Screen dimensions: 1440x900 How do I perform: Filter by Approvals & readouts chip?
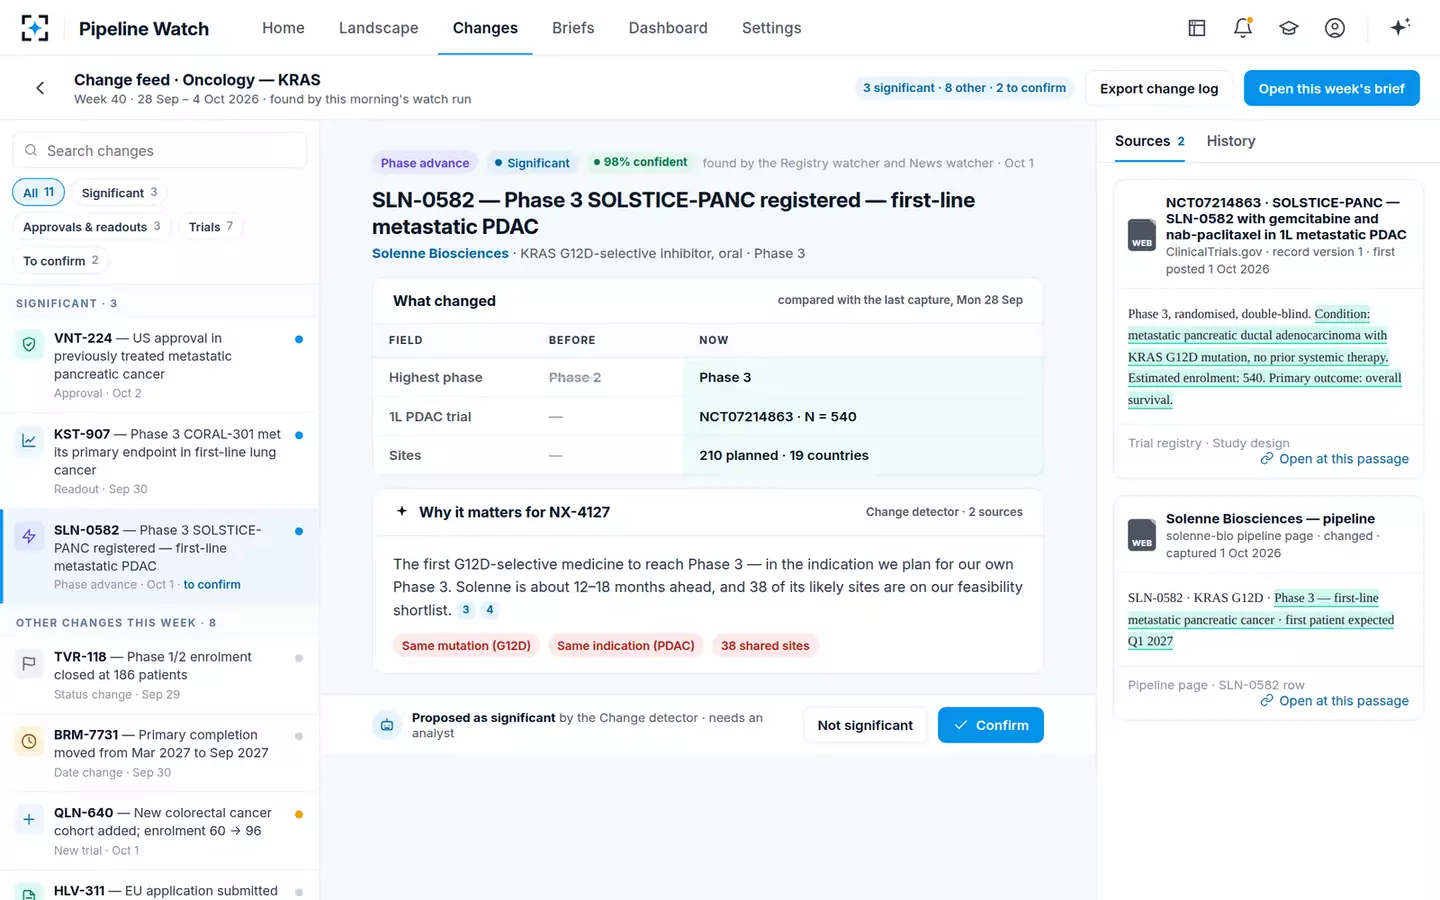click(x=91, y=227)
